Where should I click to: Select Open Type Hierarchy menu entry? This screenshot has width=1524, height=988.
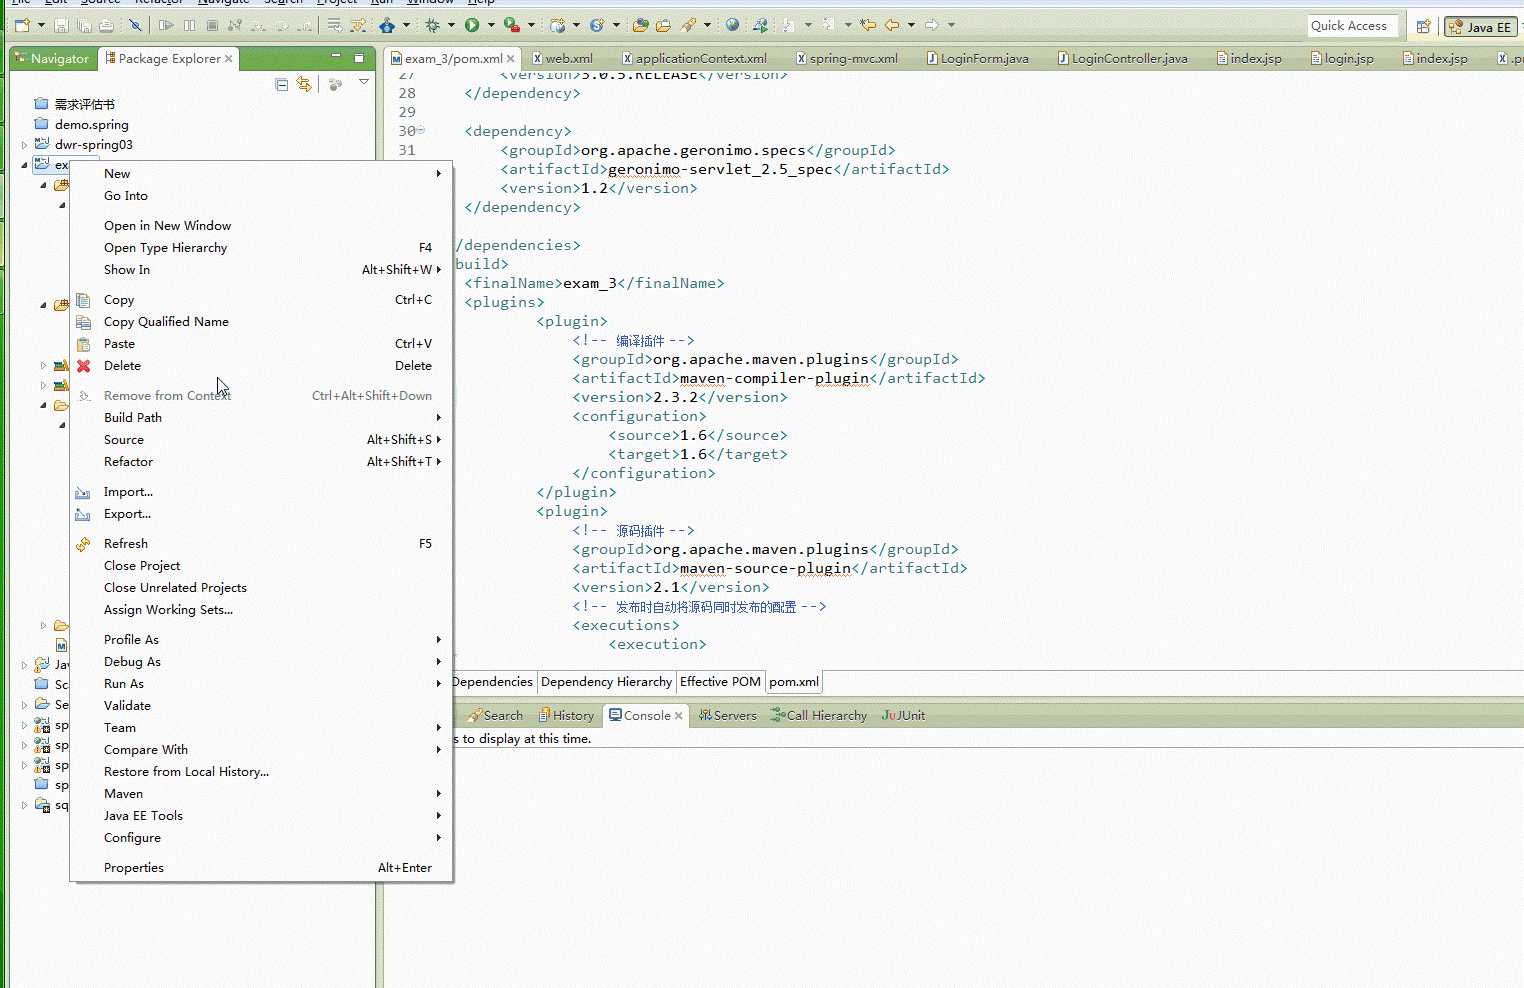pyautogui.click(x=261, y=248)
